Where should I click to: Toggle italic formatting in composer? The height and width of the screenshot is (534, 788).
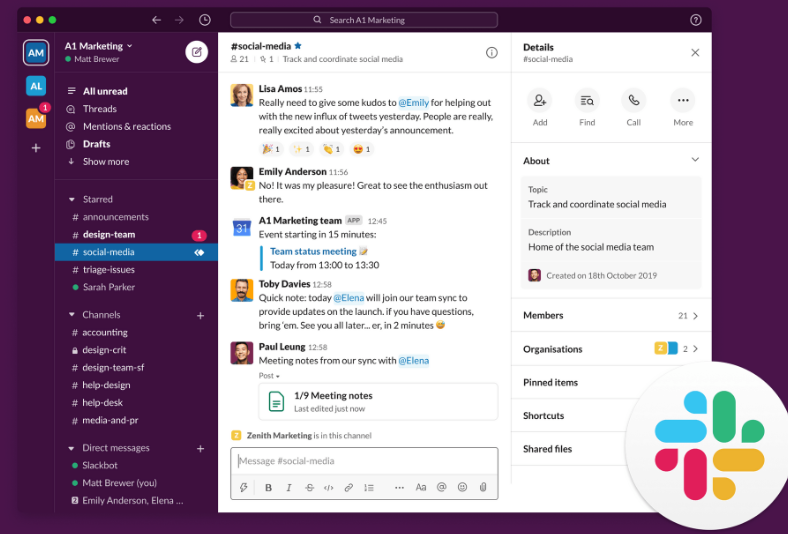click(289, 487)
